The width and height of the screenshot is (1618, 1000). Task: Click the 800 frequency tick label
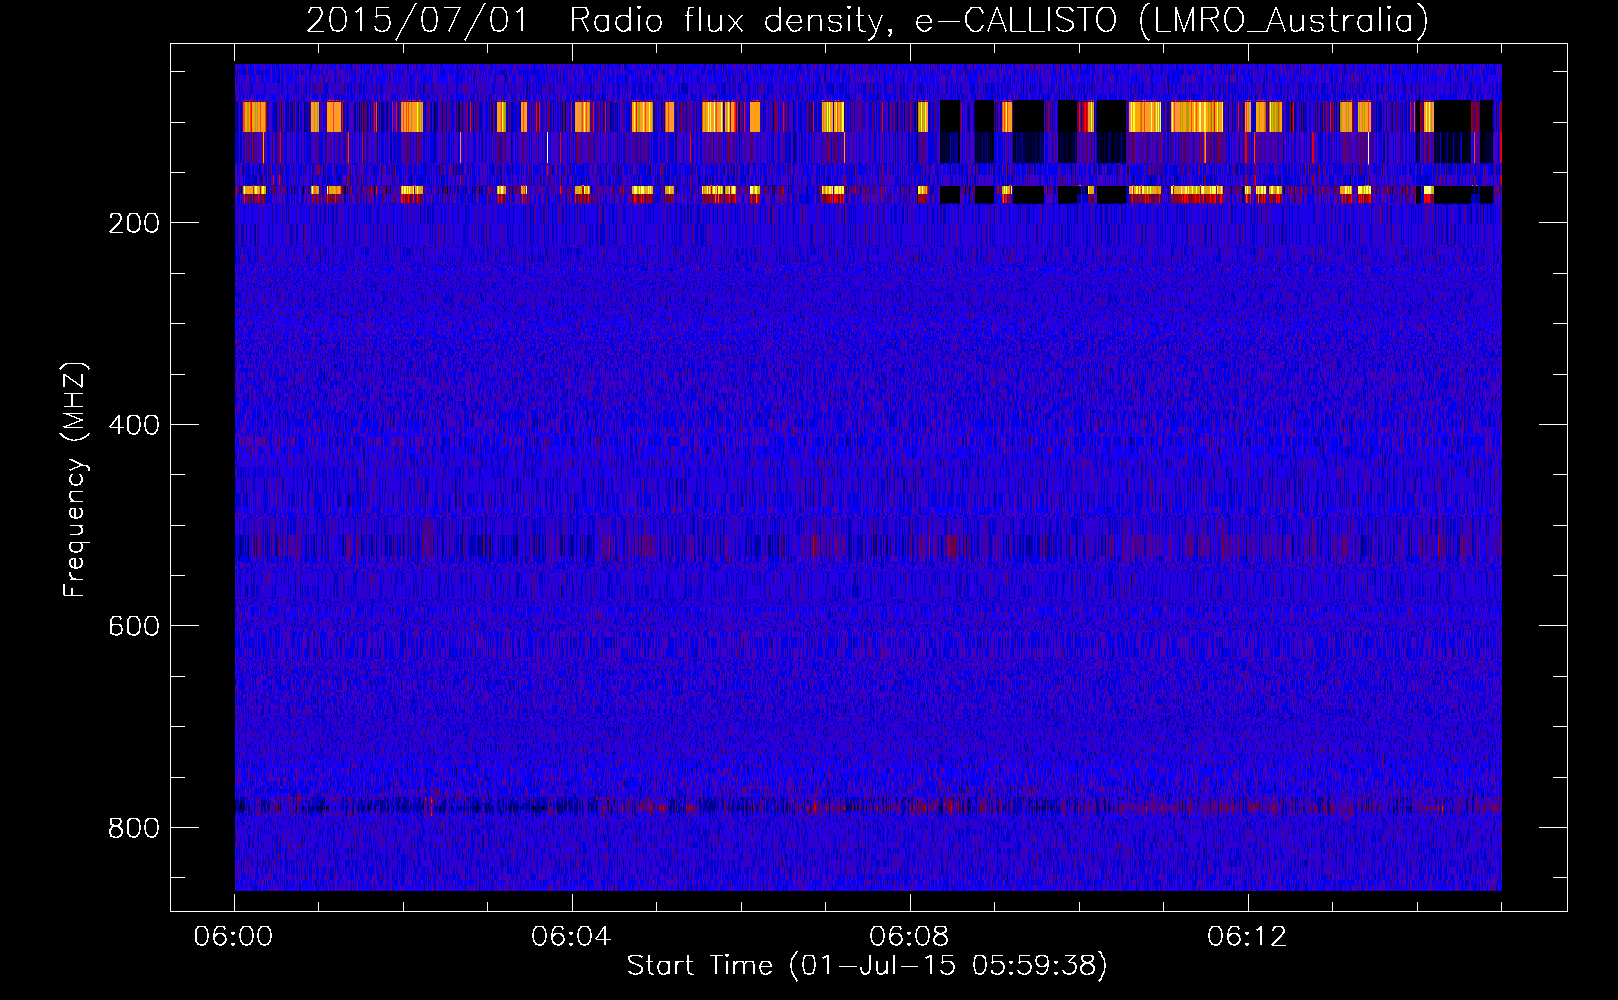coord(134,828)
